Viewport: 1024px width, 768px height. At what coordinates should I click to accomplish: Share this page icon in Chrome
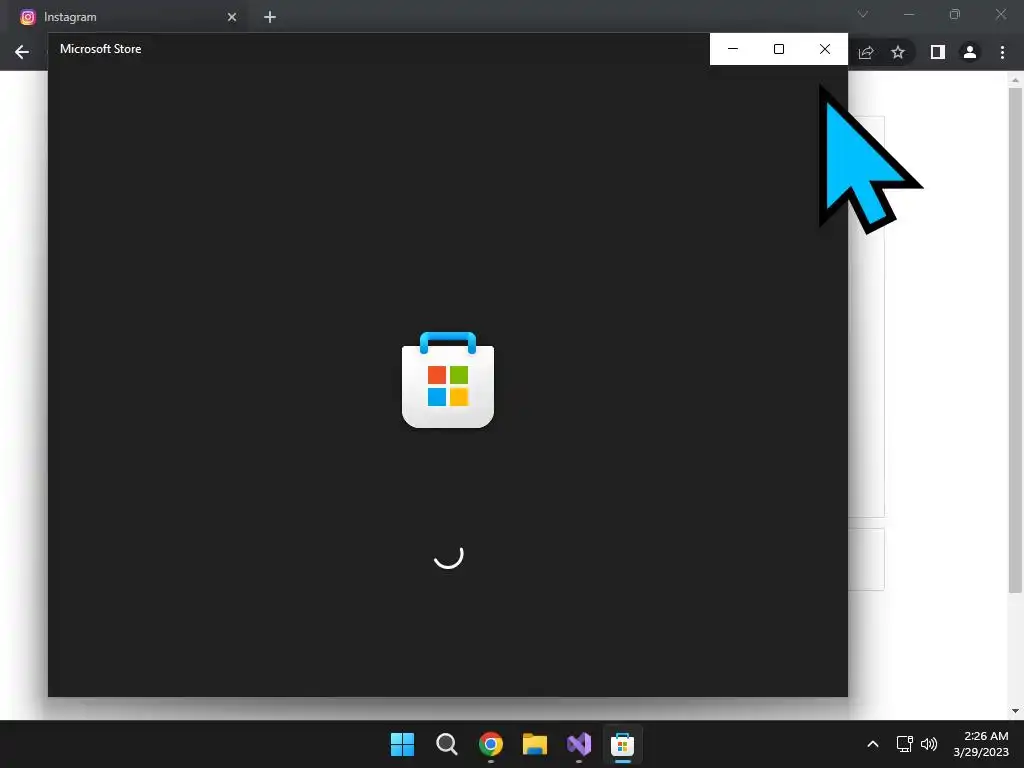[866, 52]
